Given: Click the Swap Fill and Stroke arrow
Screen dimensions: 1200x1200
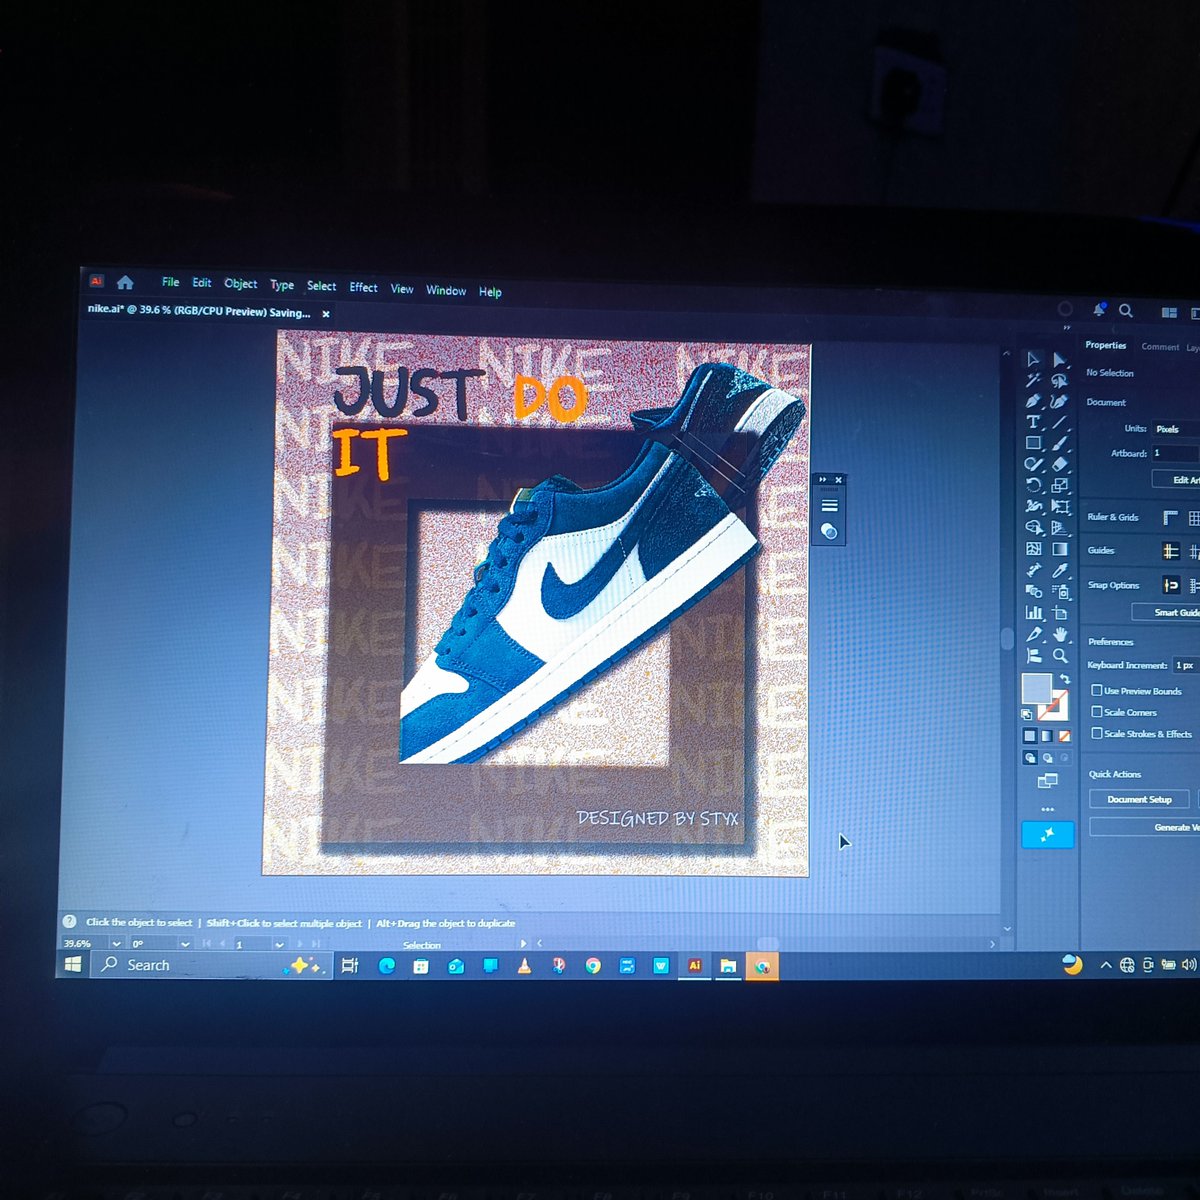Looking at the screenshot, I should coord(1065,678).
